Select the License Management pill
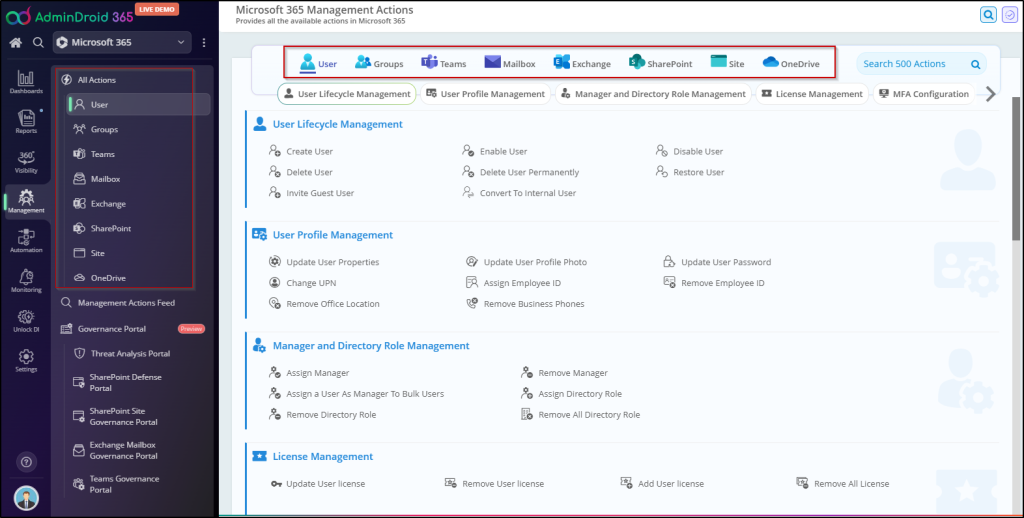Screen dimensions: 1024x518 812,94
